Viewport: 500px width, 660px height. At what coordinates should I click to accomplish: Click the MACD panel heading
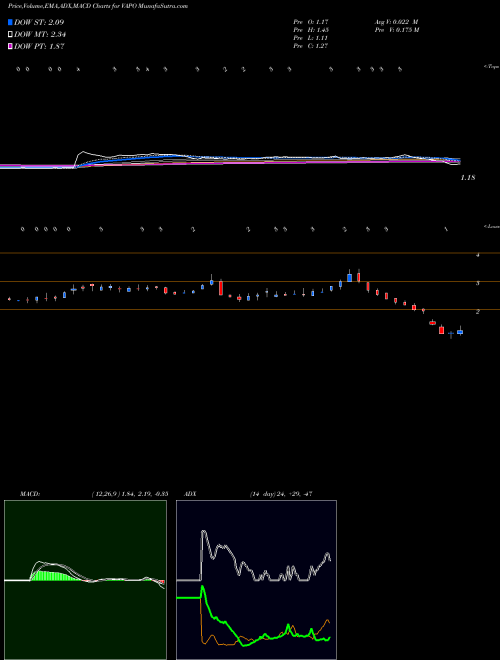(x=29, y=494)
